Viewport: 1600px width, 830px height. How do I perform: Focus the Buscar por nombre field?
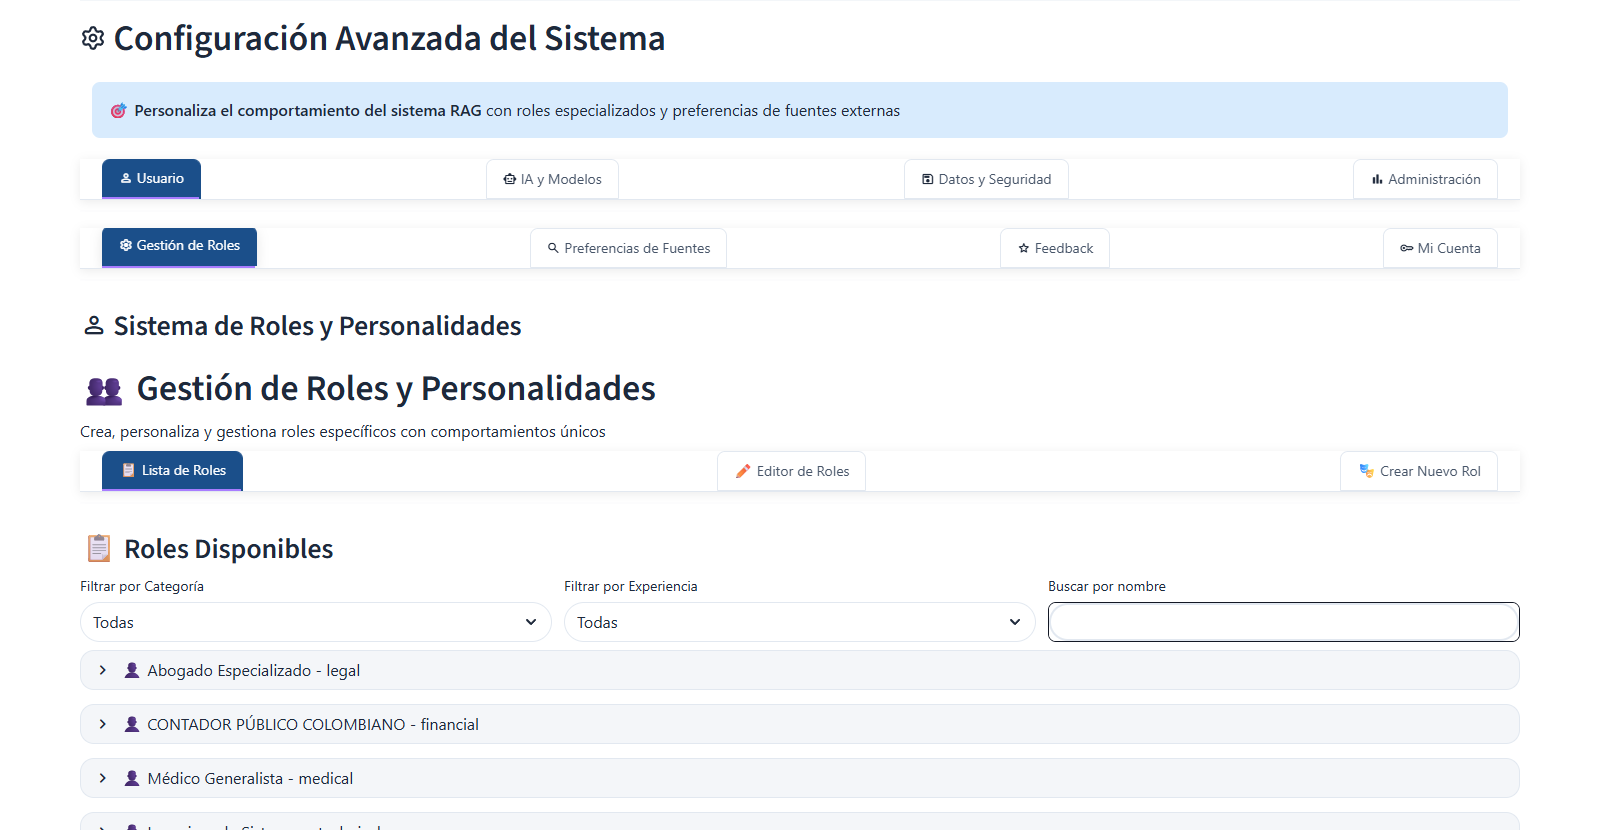(x=1284, y=622)
